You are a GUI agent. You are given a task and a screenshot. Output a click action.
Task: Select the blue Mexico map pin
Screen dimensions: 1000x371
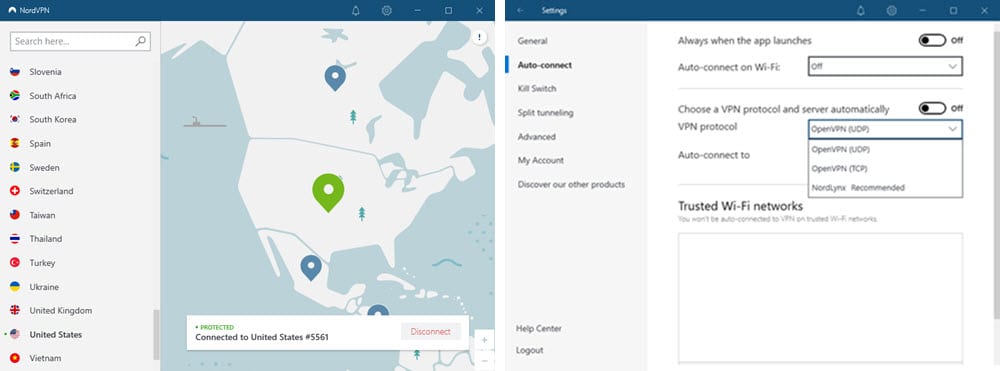[x=311, y=267]
